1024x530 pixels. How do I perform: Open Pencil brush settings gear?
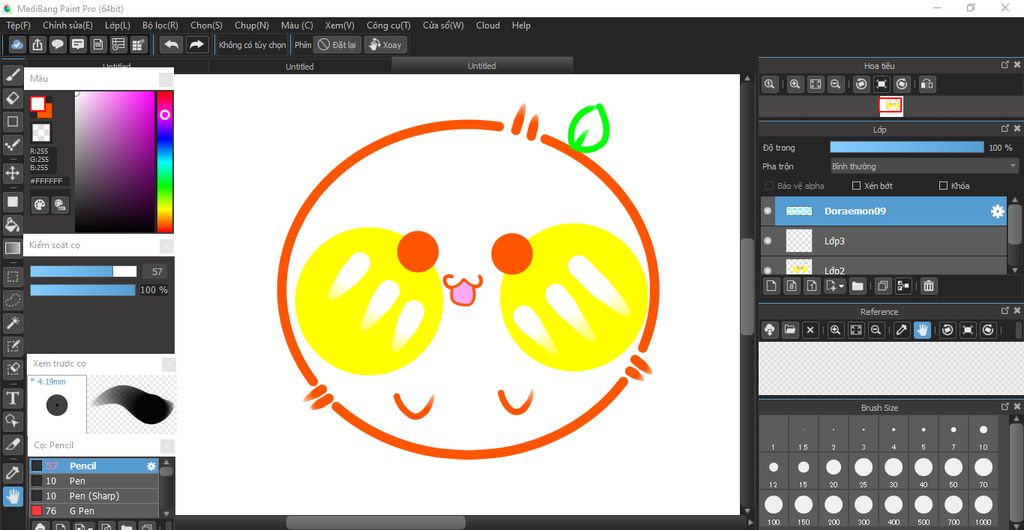point(152,466)
